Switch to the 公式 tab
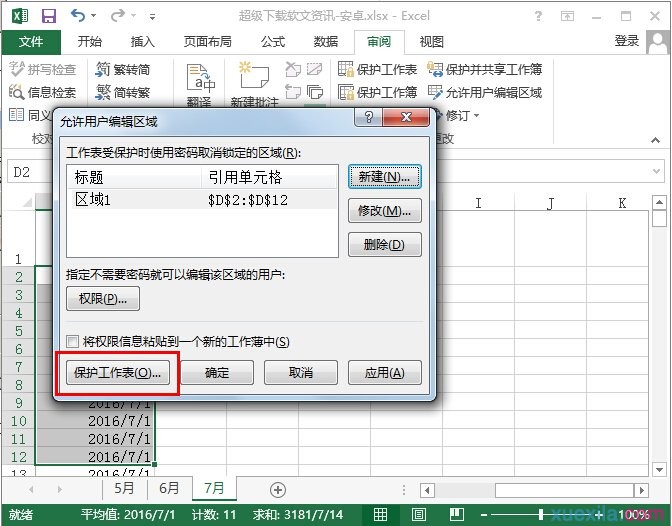672x526 pixels. click(x=273, y=42)
